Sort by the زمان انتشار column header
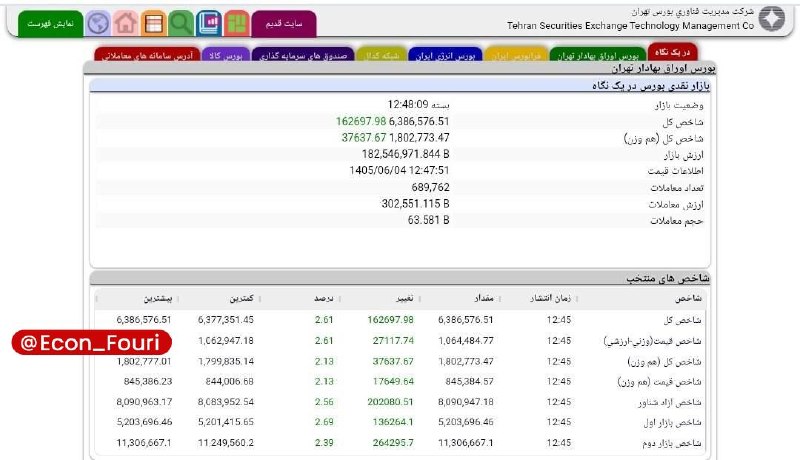Image resolution: width=800 pixels, height=460 pixels. 550,298
